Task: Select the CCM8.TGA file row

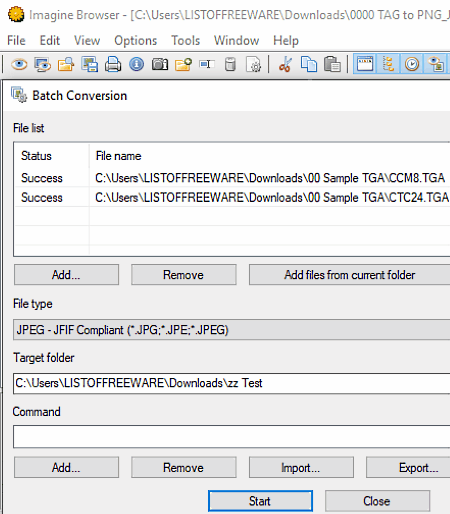Action: (232, 178)
